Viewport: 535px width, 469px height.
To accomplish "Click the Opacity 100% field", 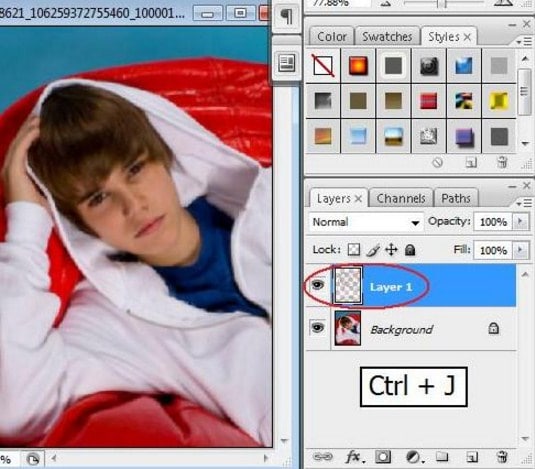I will 493,222.
